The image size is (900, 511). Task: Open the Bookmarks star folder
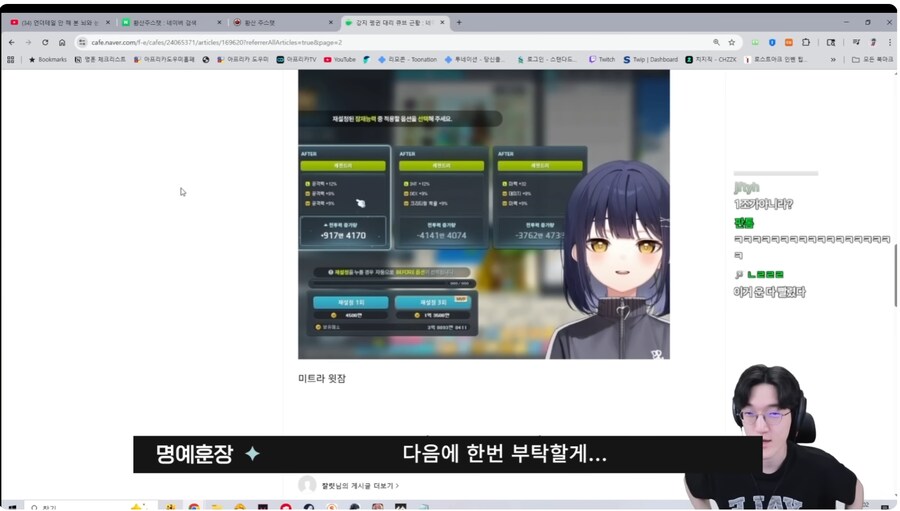pyautogui.click(x=48, y=59)
